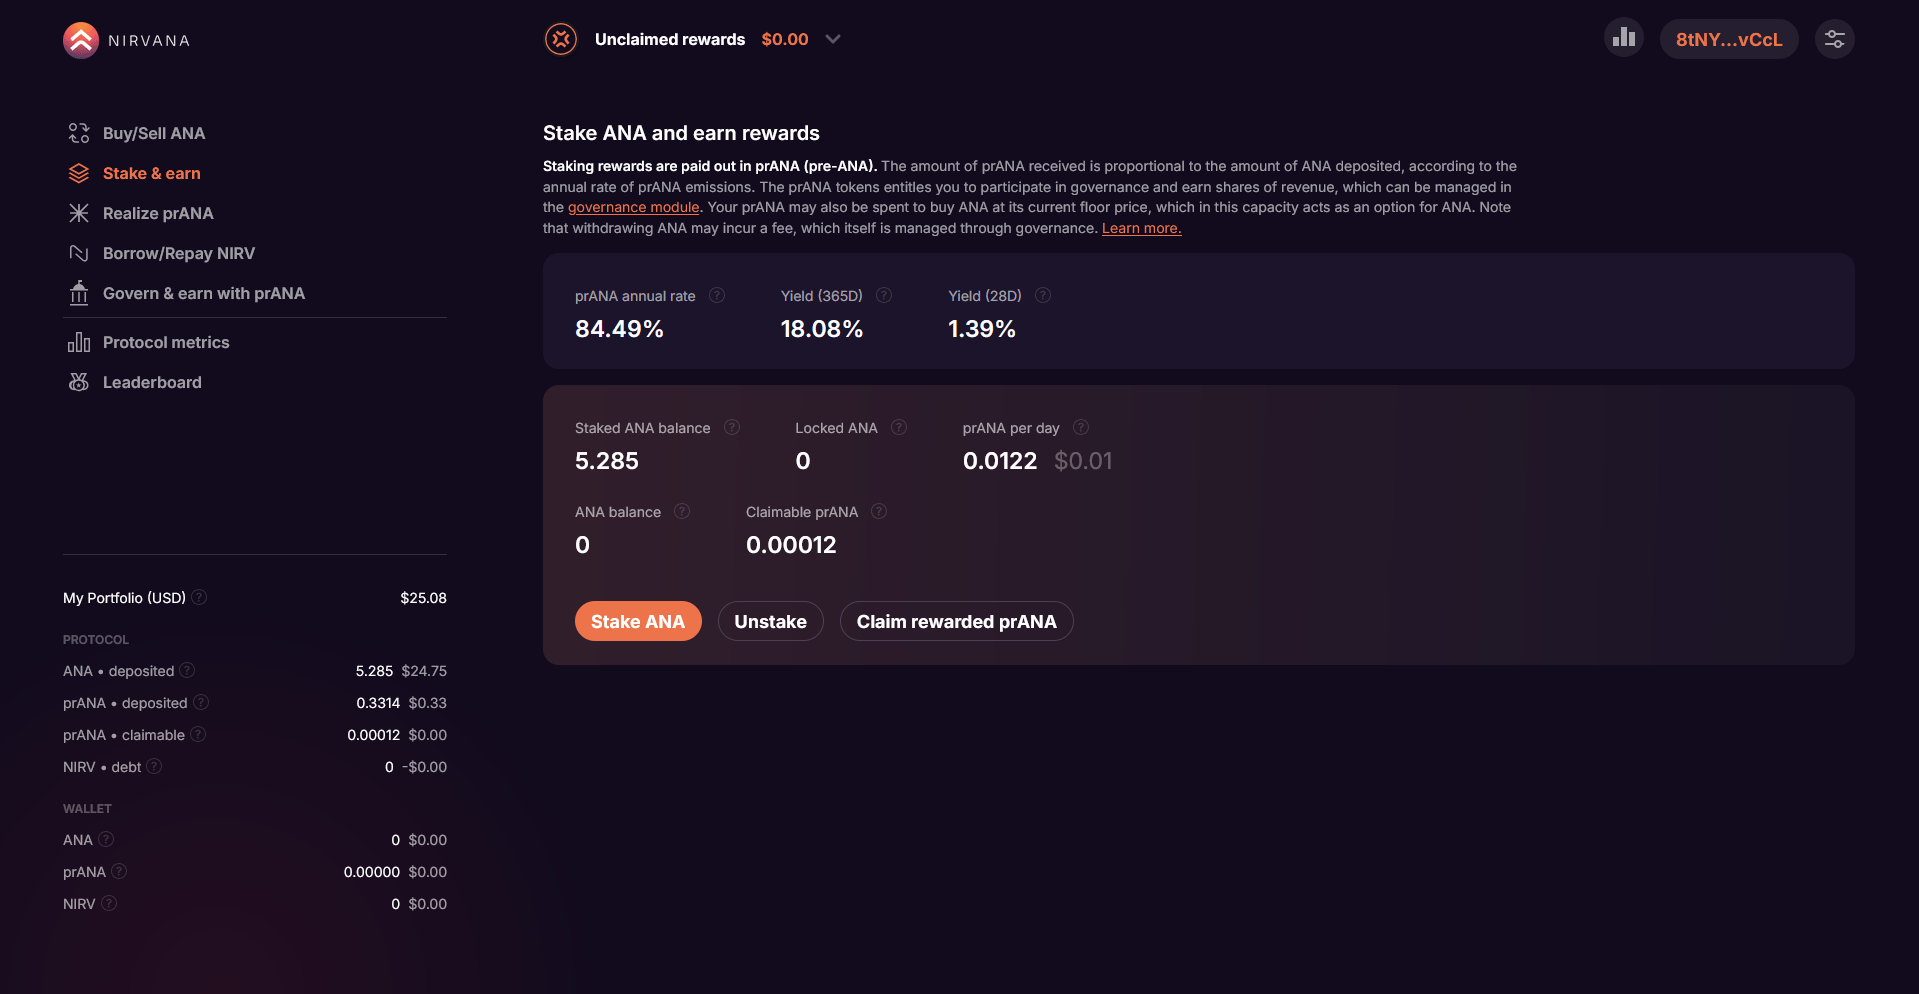The width and height of the screenshot is (1919, 994).
Task: Open the settings sliders icon
Action: [x=1835, y=39]
